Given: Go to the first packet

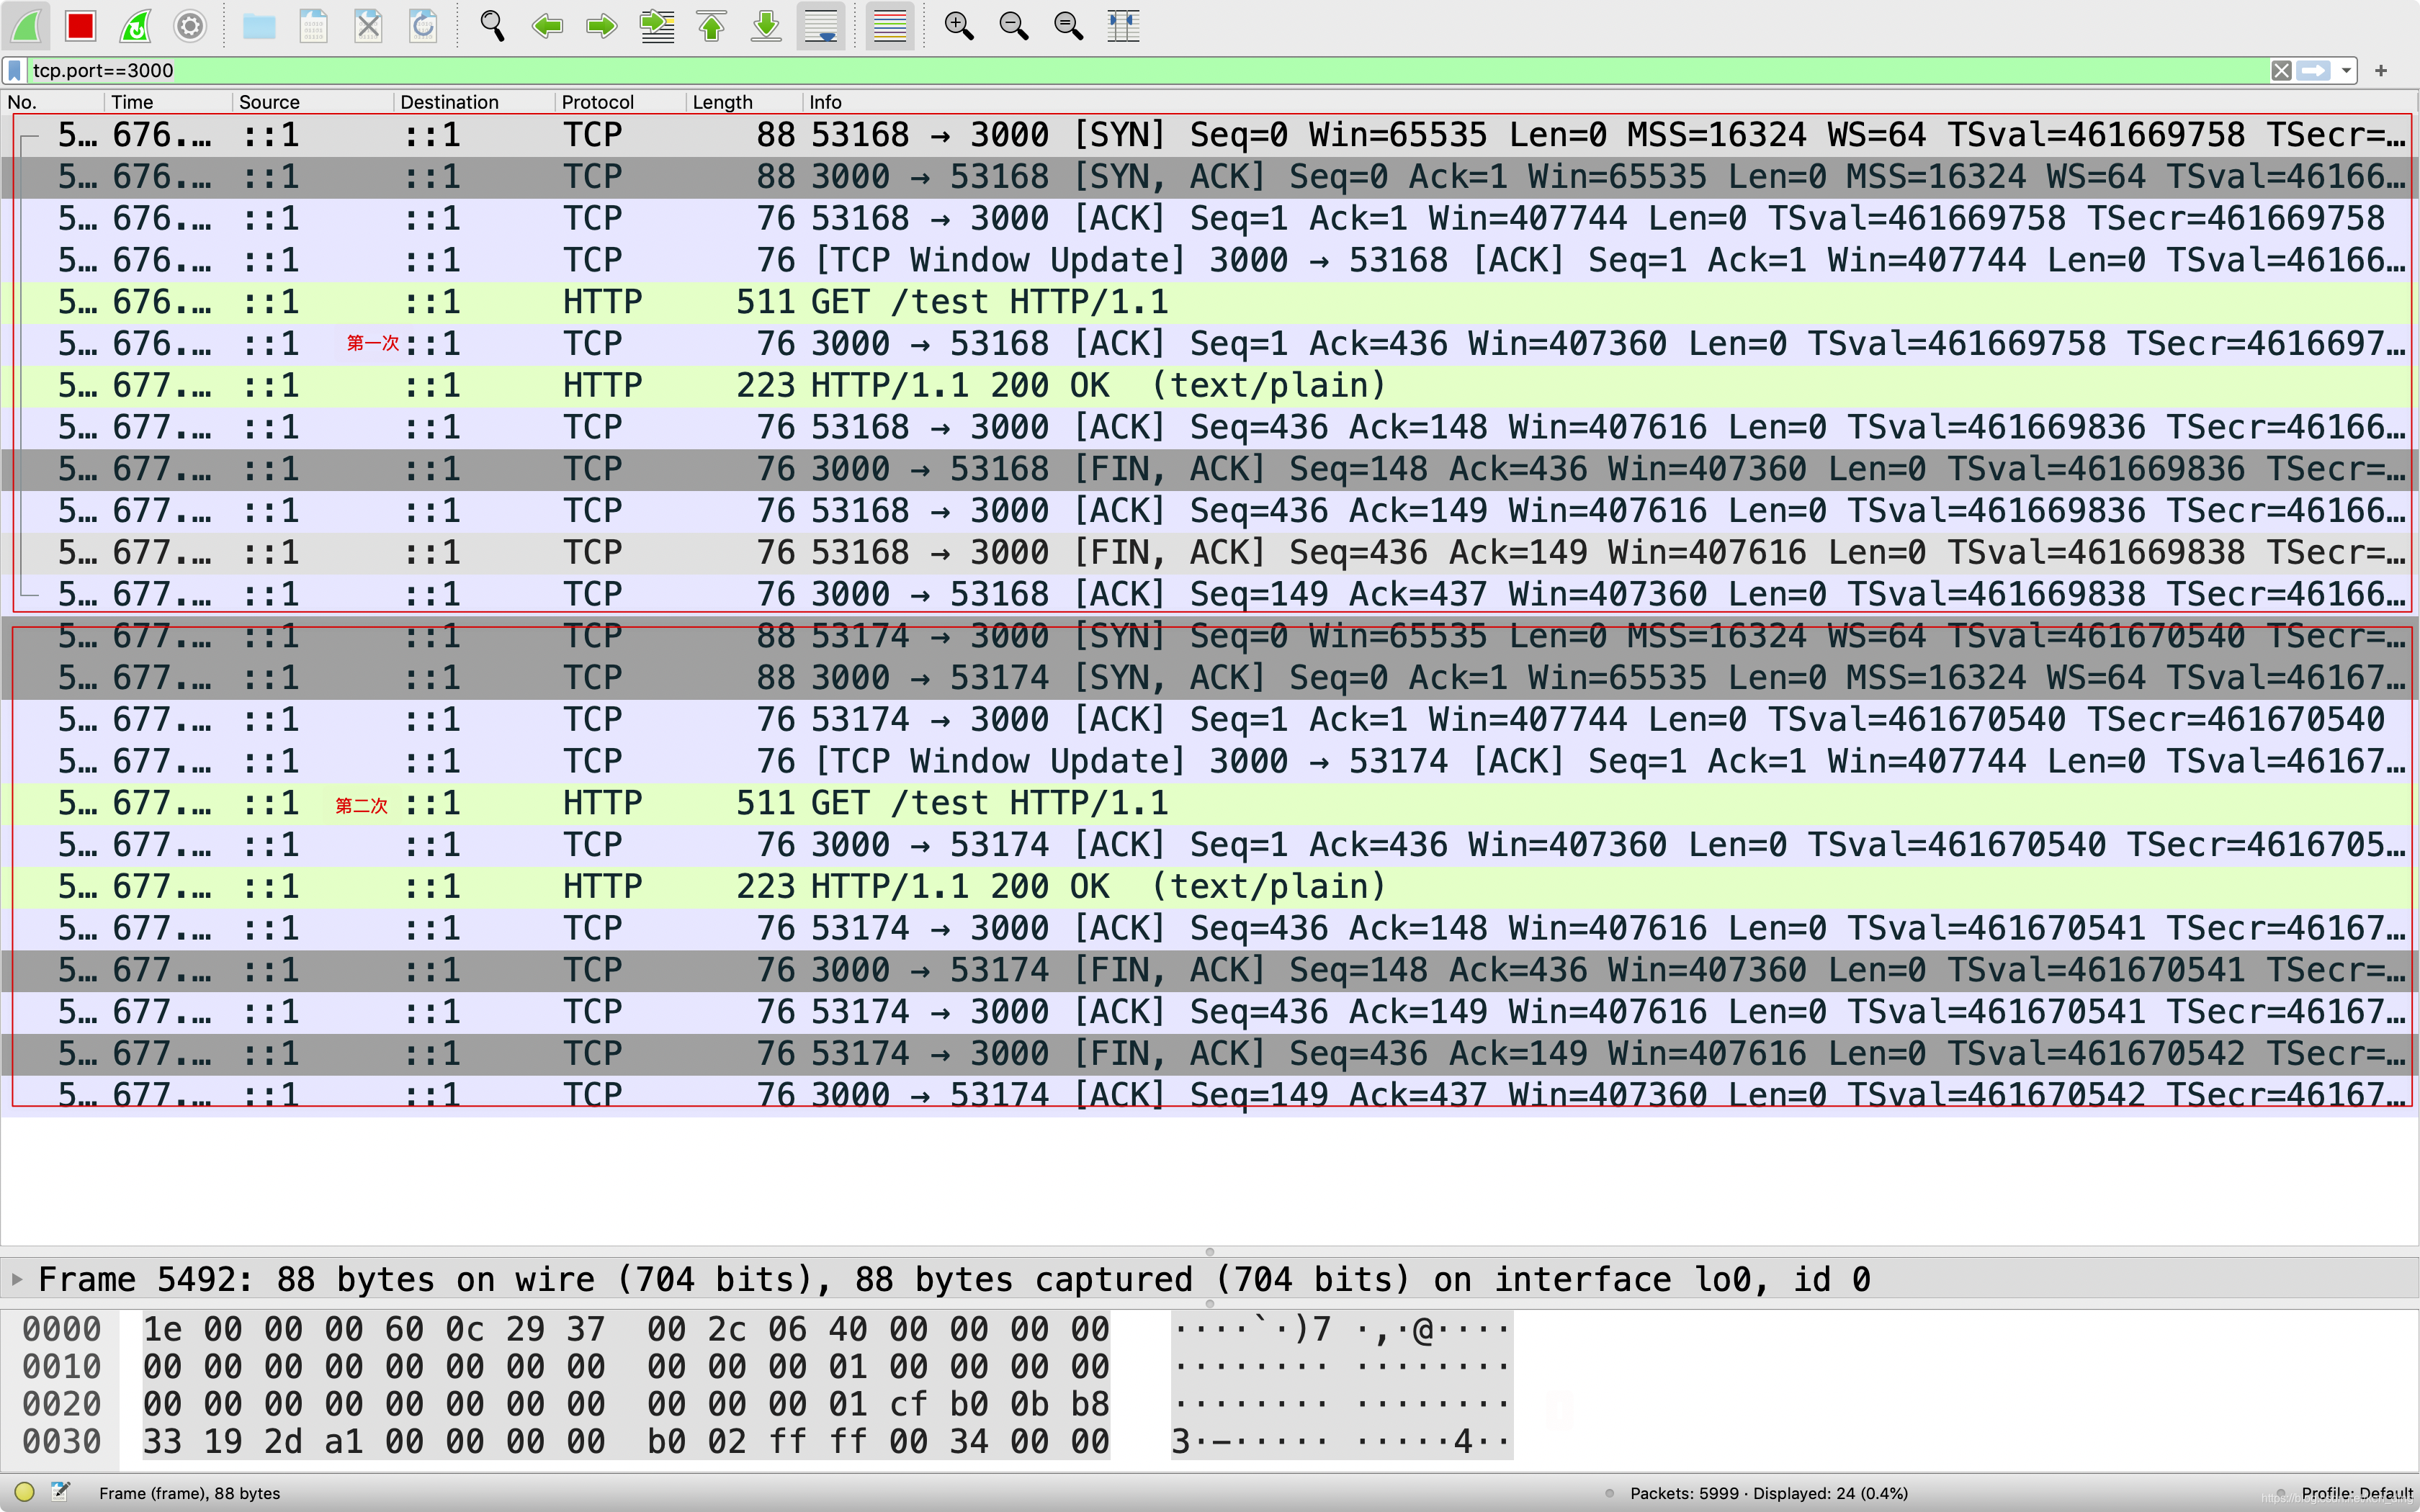Looking at the screenshot, I should (x=712, y=26).
